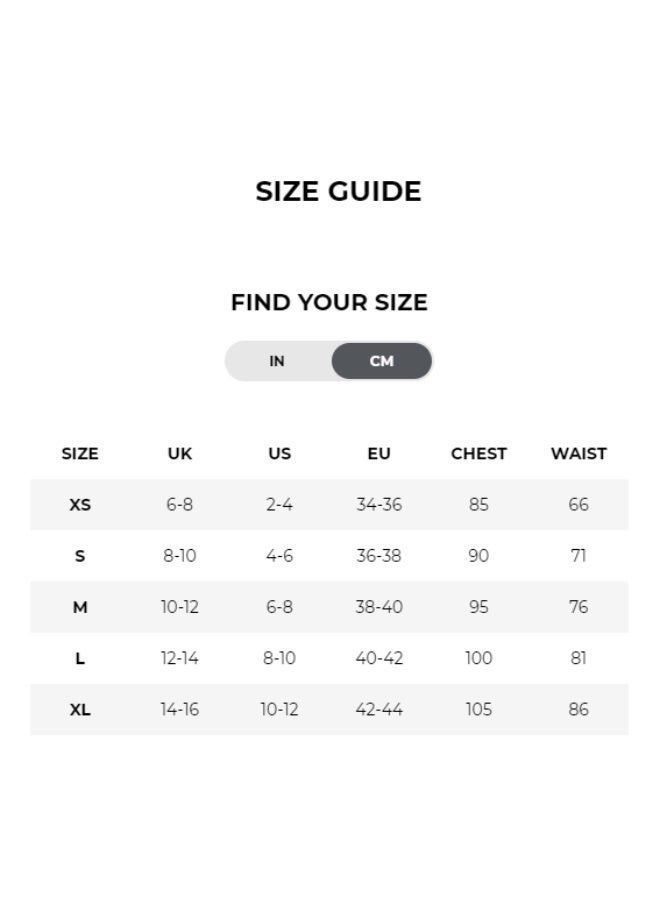660x900 pixels.
Task: Click the SIZE GUIDE heading
Action: (338, 191)
